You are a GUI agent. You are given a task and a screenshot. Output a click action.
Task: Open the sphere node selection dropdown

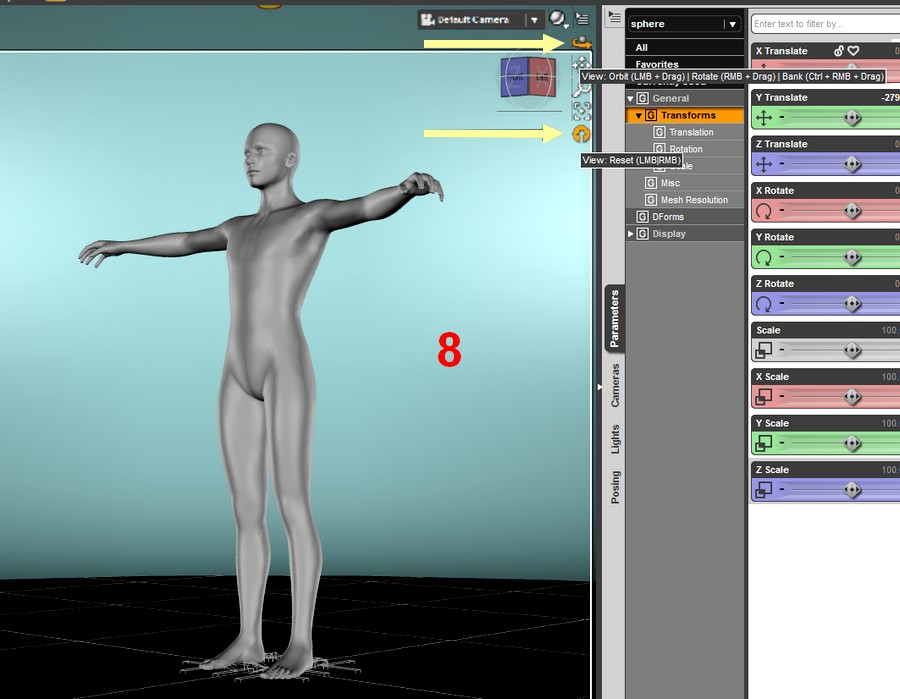coord(684,24)
